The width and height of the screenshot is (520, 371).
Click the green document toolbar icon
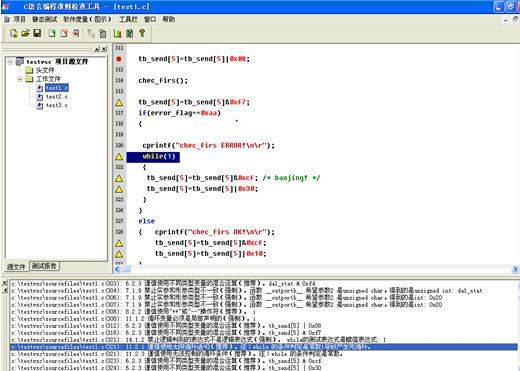52,33
